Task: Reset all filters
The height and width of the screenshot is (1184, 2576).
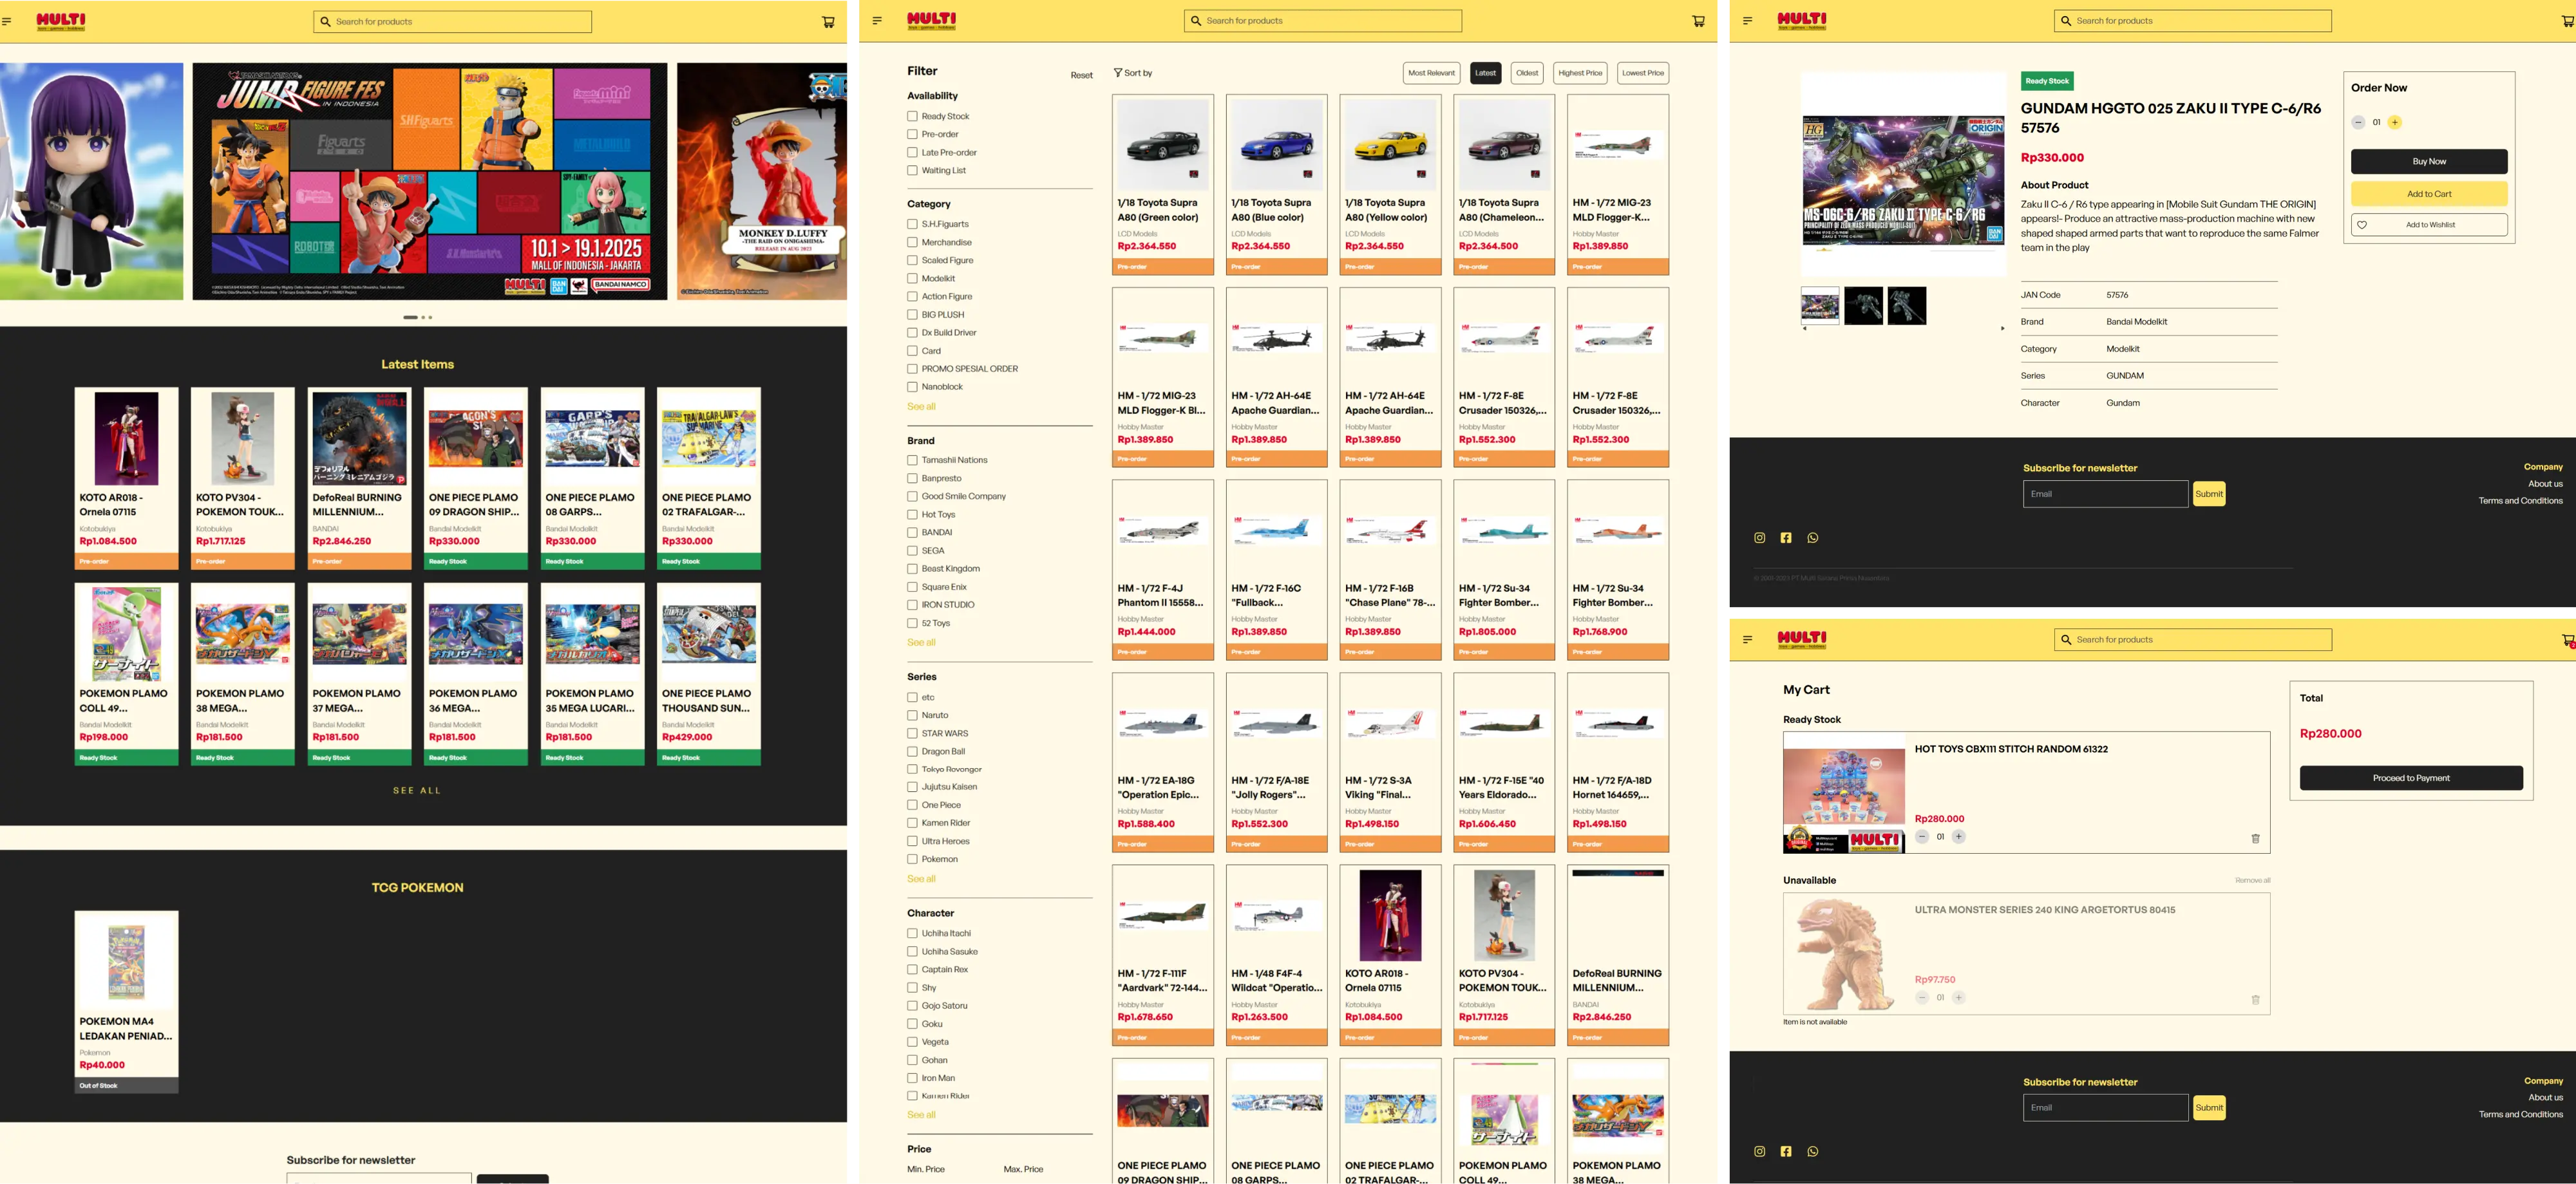Action: (x=1081, y=75)
